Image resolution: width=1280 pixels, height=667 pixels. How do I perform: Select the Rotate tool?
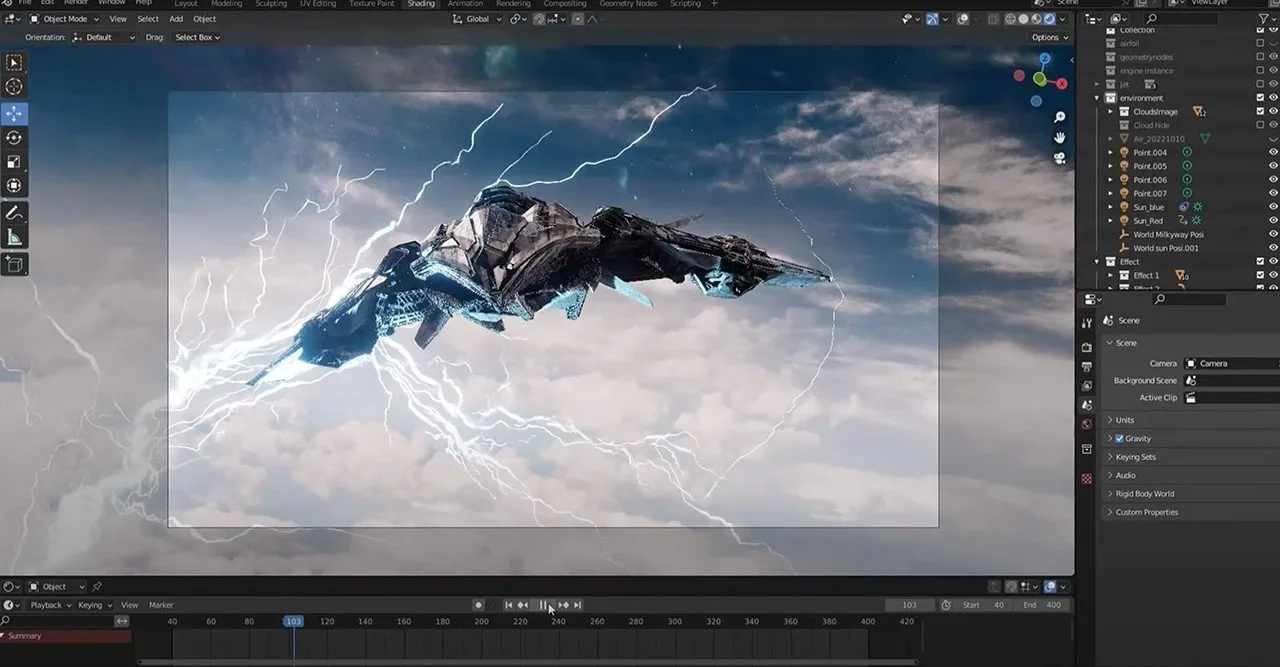click(14, 138)
